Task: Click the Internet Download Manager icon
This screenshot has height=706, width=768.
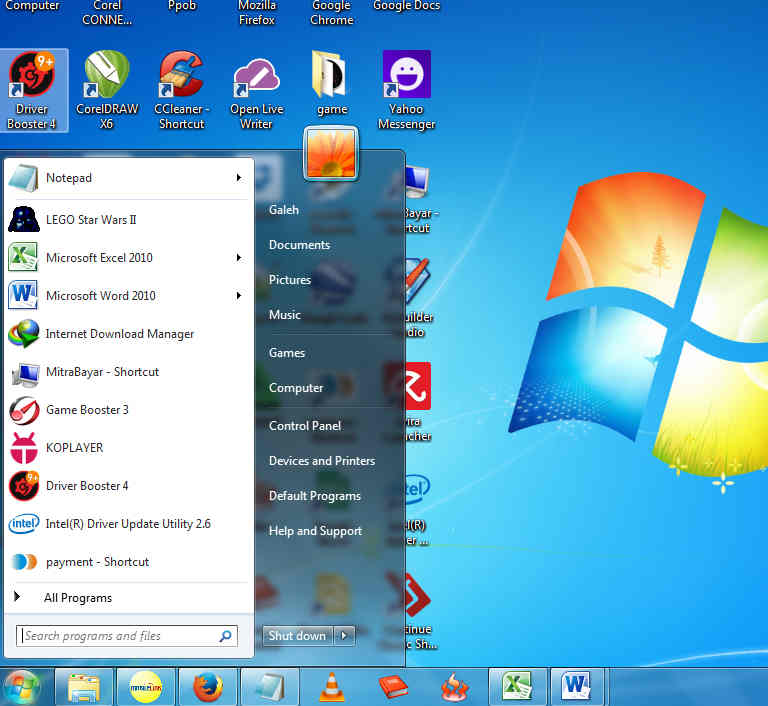Action: (x=24, y=334)
